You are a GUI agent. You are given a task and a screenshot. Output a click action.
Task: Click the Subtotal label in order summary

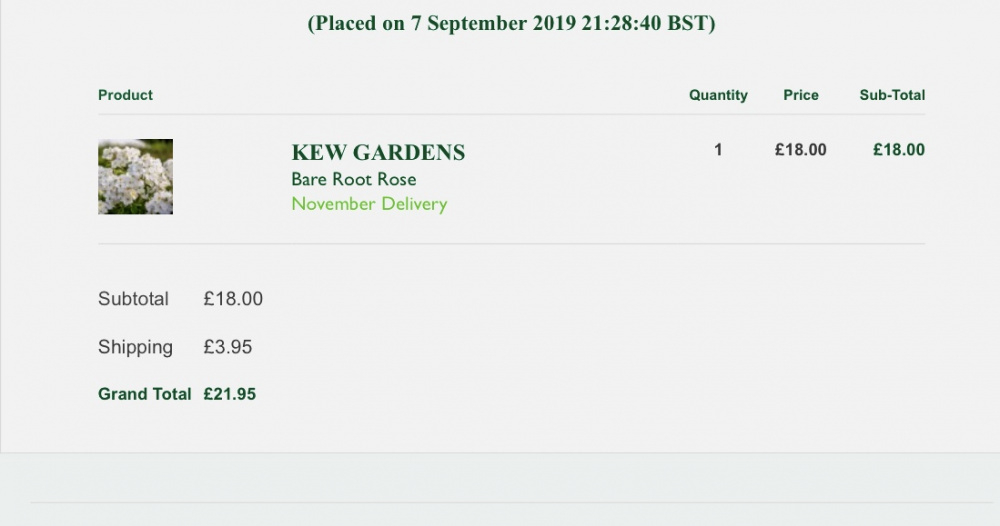[x=133, y=298]
